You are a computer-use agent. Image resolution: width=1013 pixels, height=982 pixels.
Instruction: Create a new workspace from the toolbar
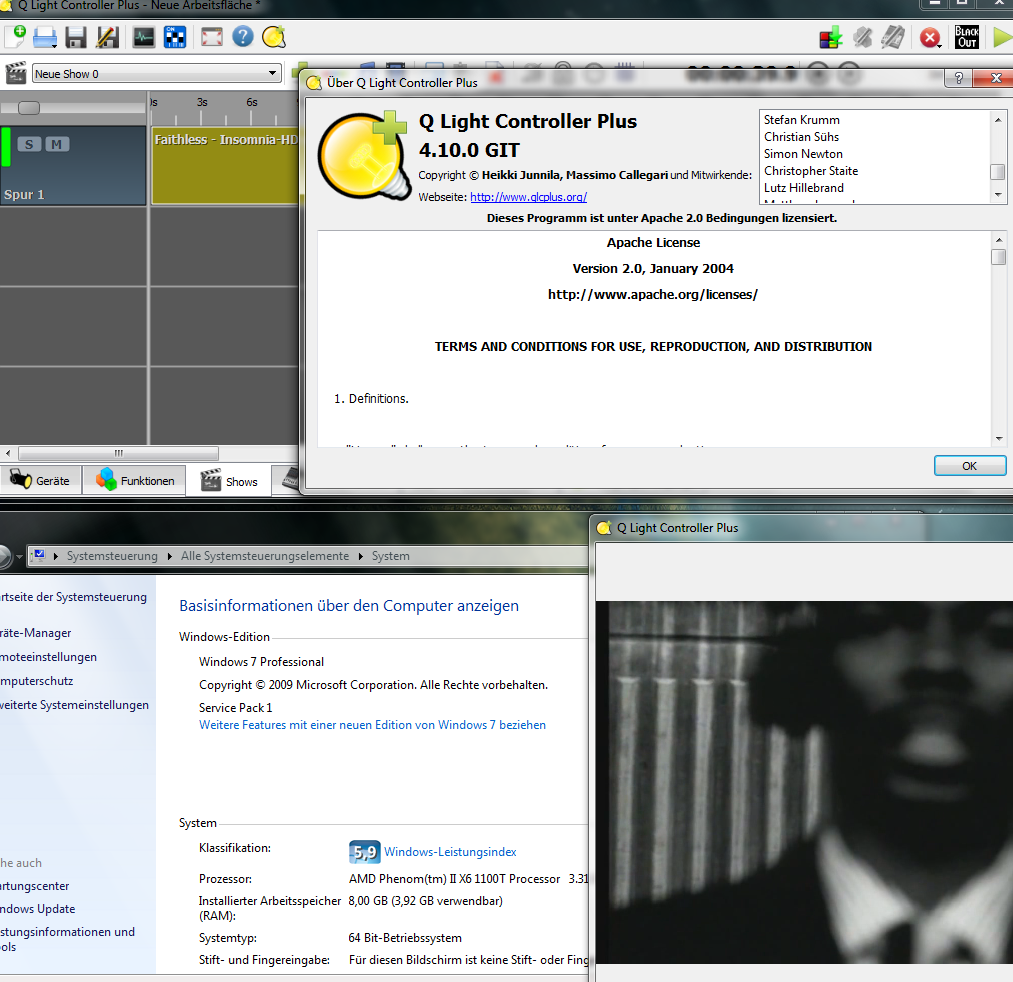pos(16,36)
